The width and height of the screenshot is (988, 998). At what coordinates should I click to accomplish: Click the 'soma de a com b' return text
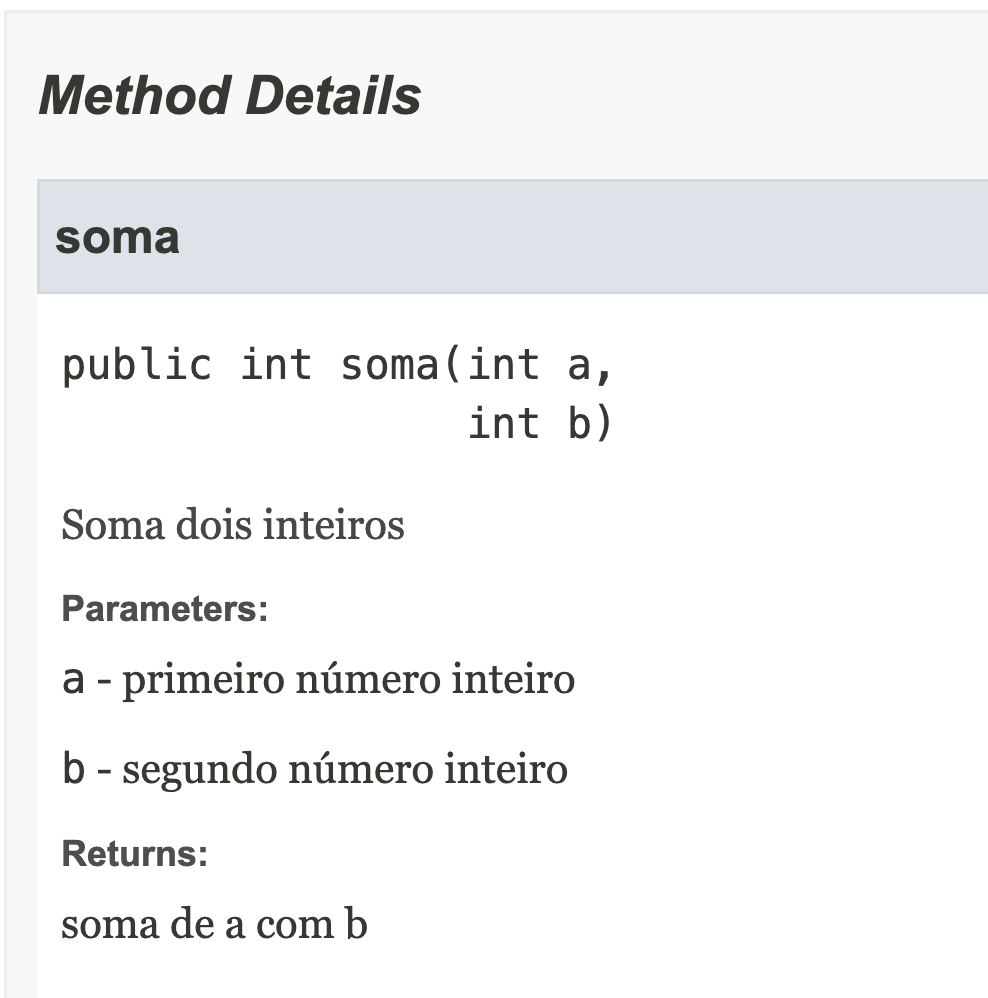(x=214, y=924)
